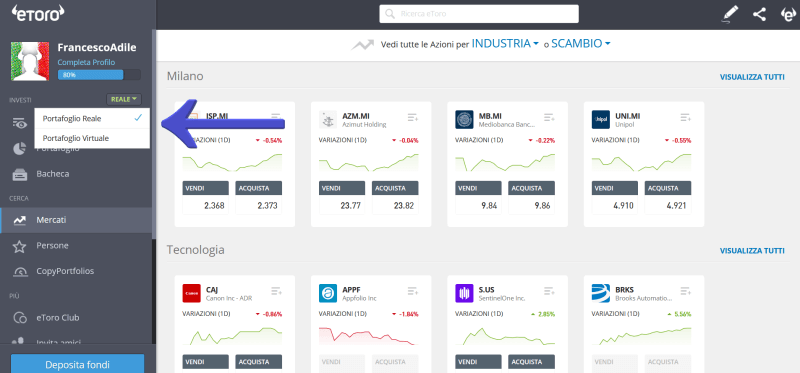Click the sidebar vertical scrollbar
Image resolution: width=800 pixels, height=373 pixels.
click(154, 133)
